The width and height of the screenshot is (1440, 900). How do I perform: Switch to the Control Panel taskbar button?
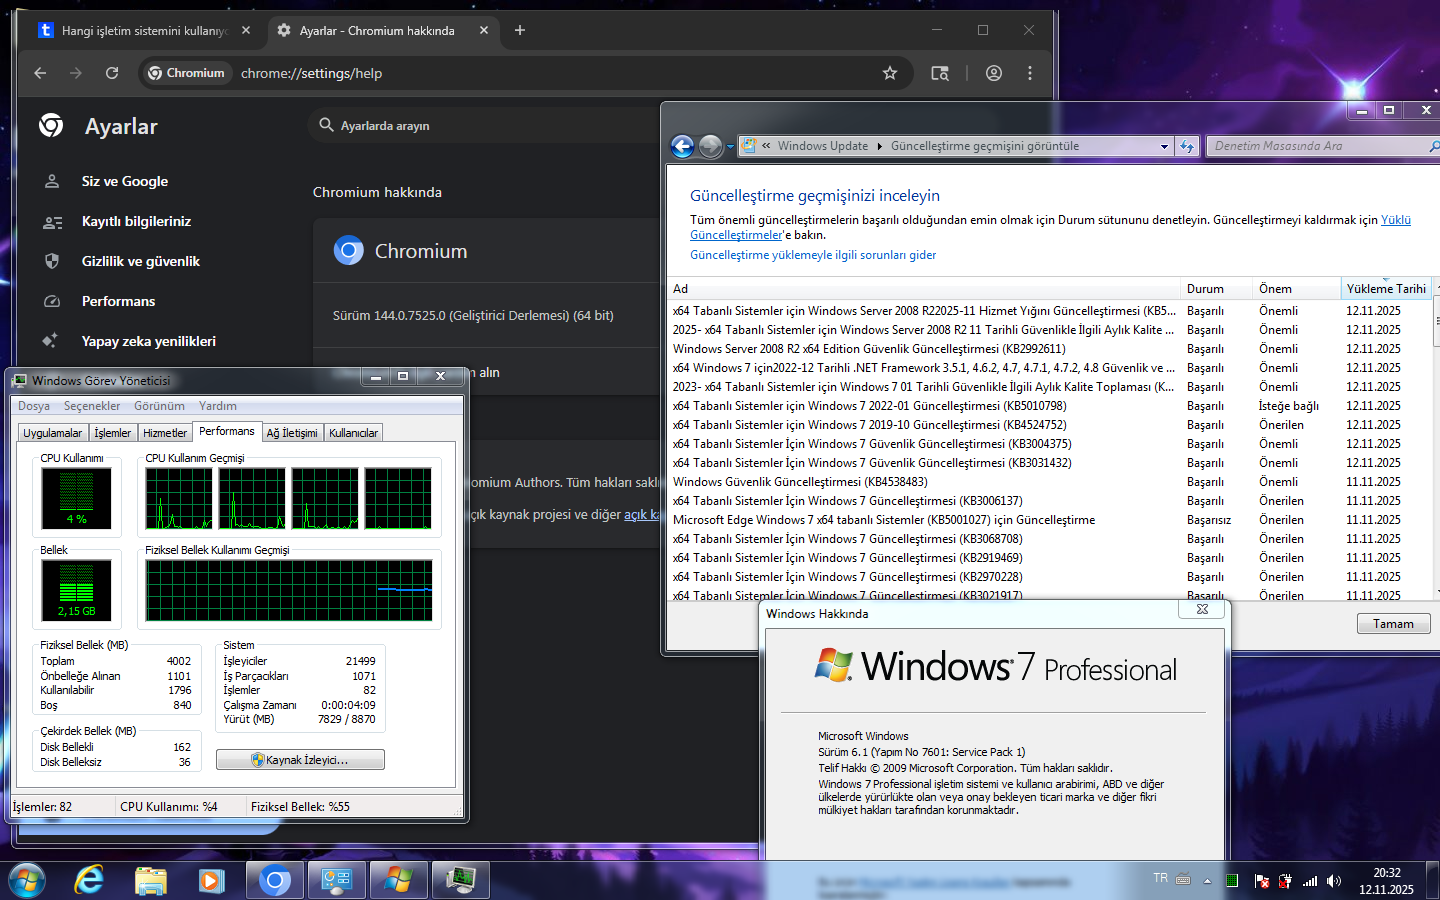coord(336,880)
